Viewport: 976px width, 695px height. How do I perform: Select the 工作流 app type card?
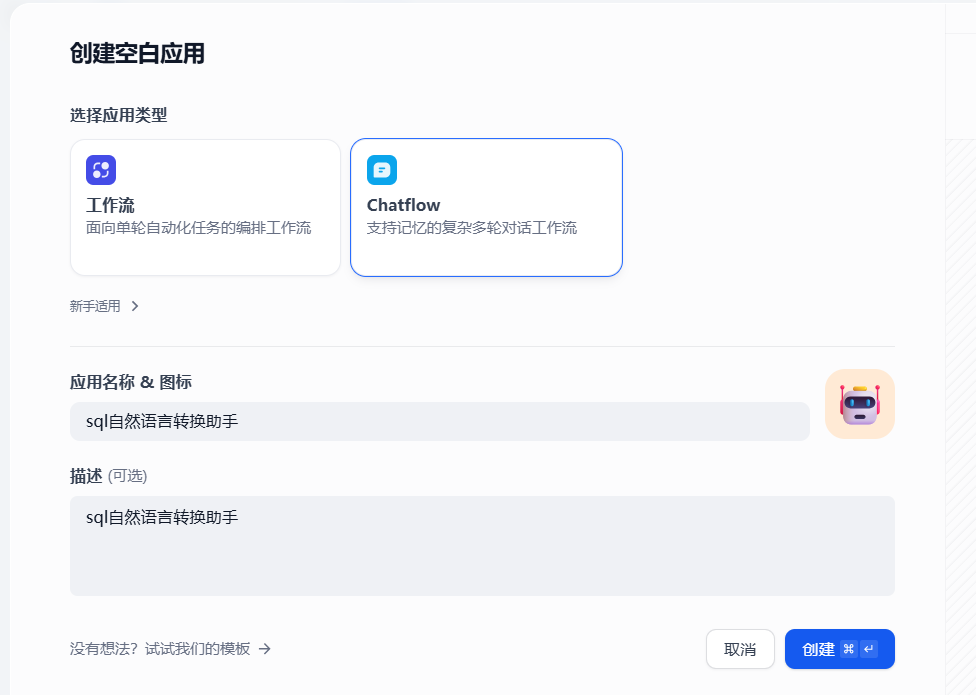click(205, 207)
